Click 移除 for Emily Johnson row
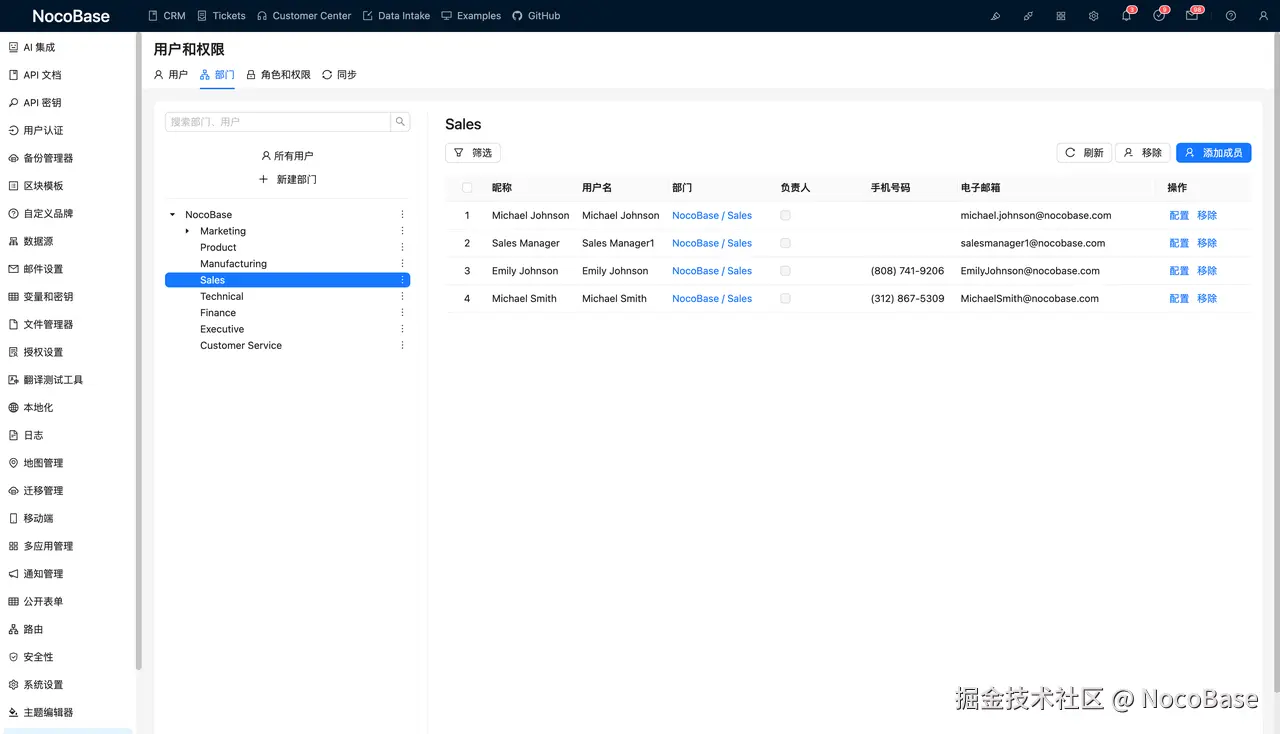This screenshot has width=1280, height=734. click(x=1207, y=271)
